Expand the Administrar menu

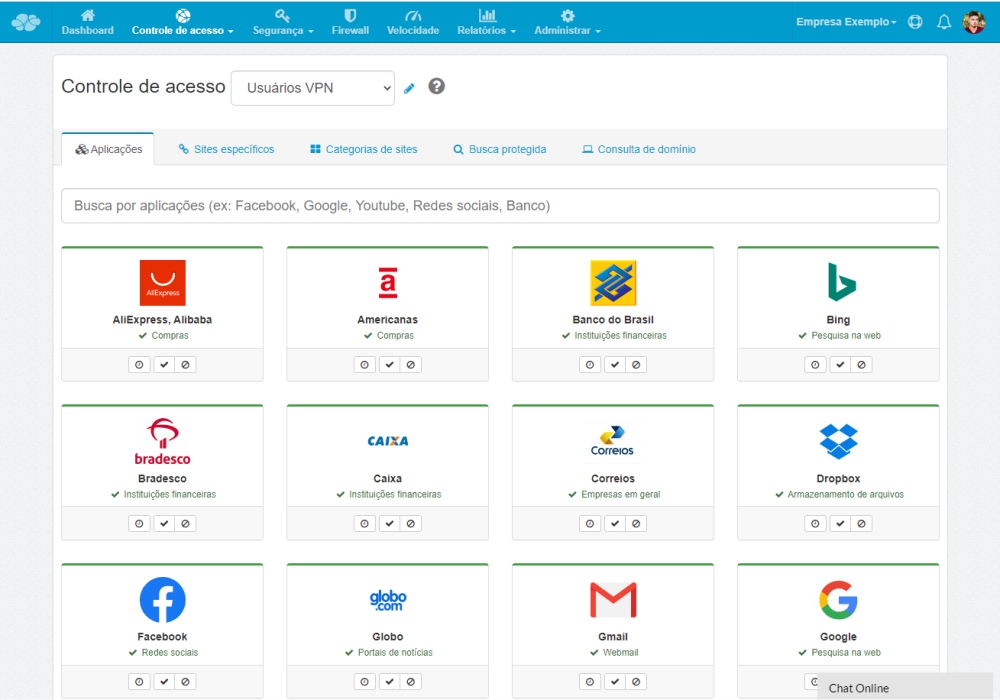(567, 22)
